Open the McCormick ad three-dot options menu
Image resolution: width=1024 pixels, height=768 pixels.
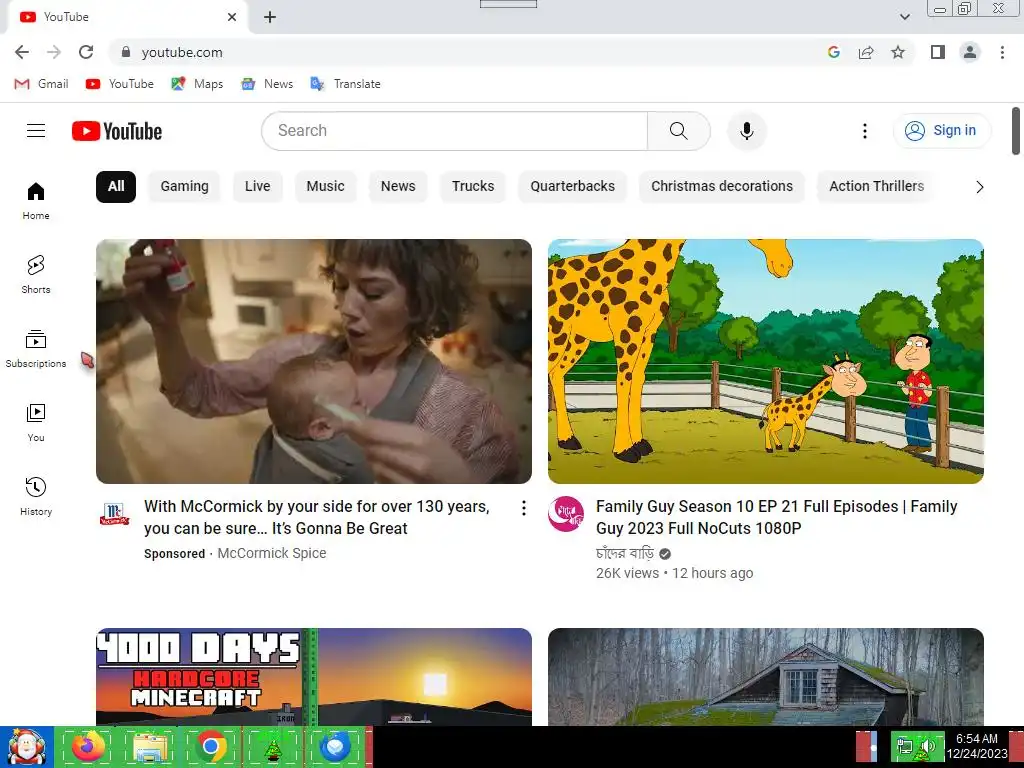tap(524, 508)
